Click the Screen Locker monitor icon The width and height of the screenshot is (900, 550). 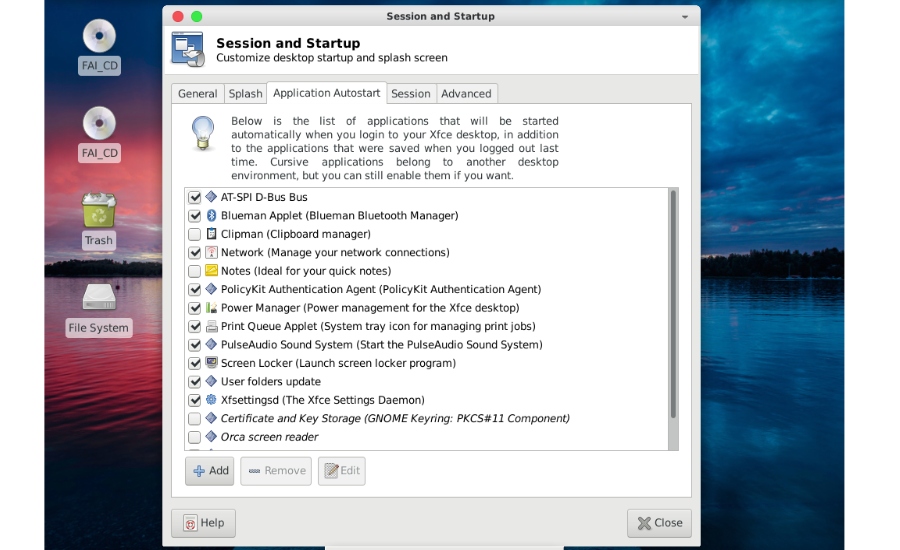pyautogui.click(x=211, y=363)
